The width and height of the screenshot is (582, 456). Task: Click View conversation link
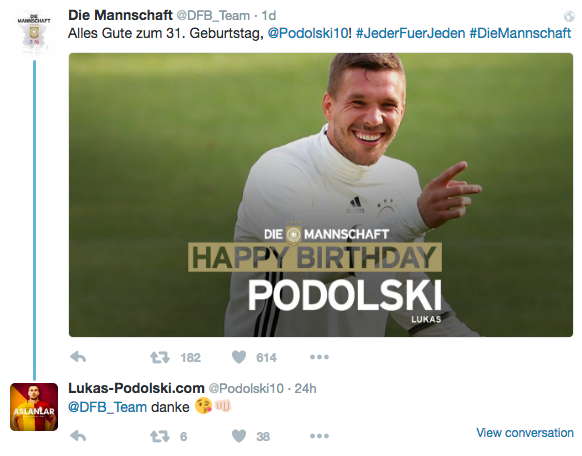point(525,433)
